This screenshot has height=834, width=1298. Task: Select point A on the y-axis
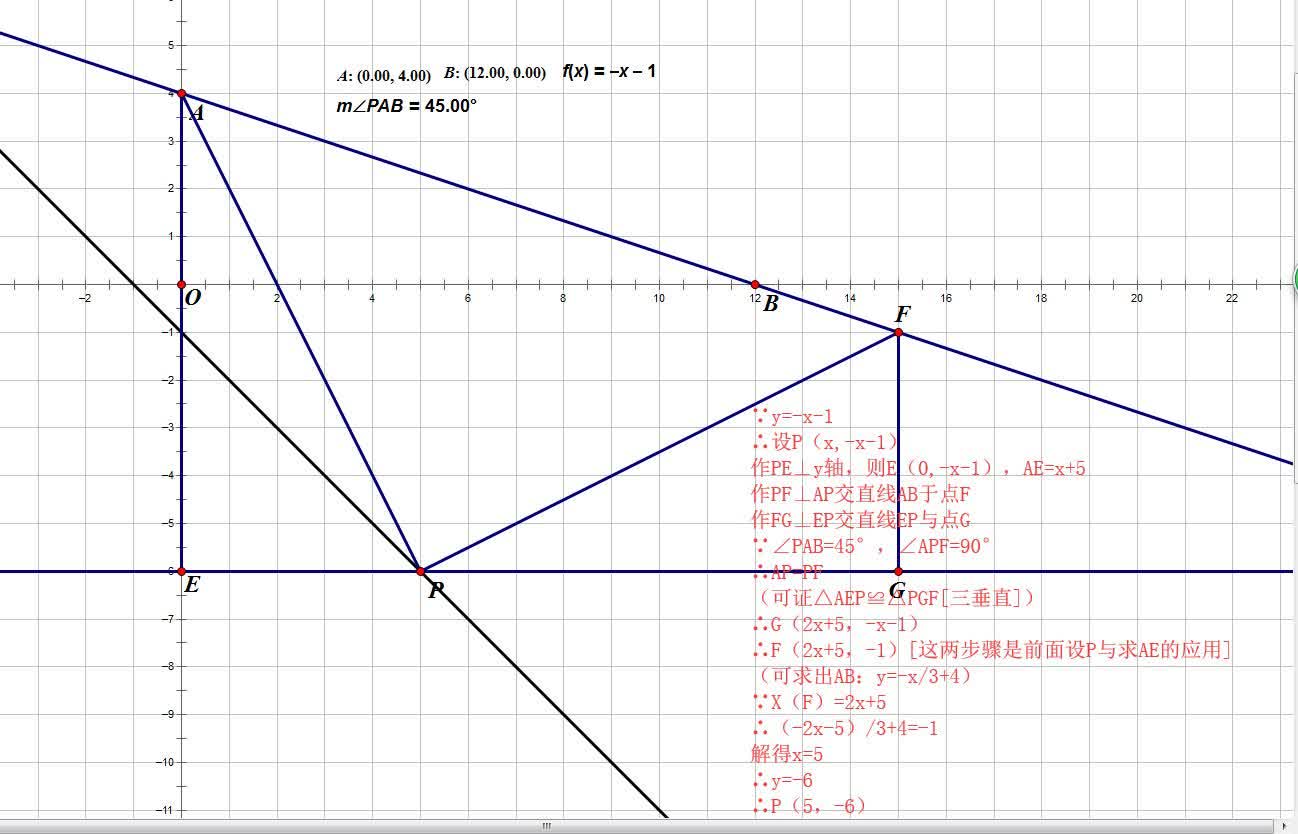tap(181, 93)
